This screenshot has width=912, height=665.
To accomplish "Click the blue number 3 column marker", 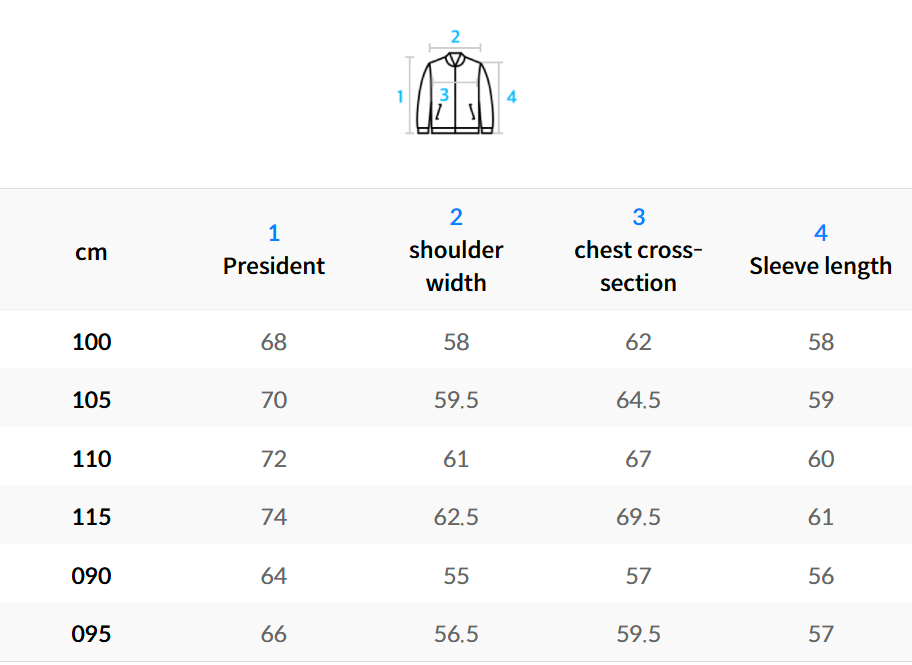I will [x=638, y=217].
